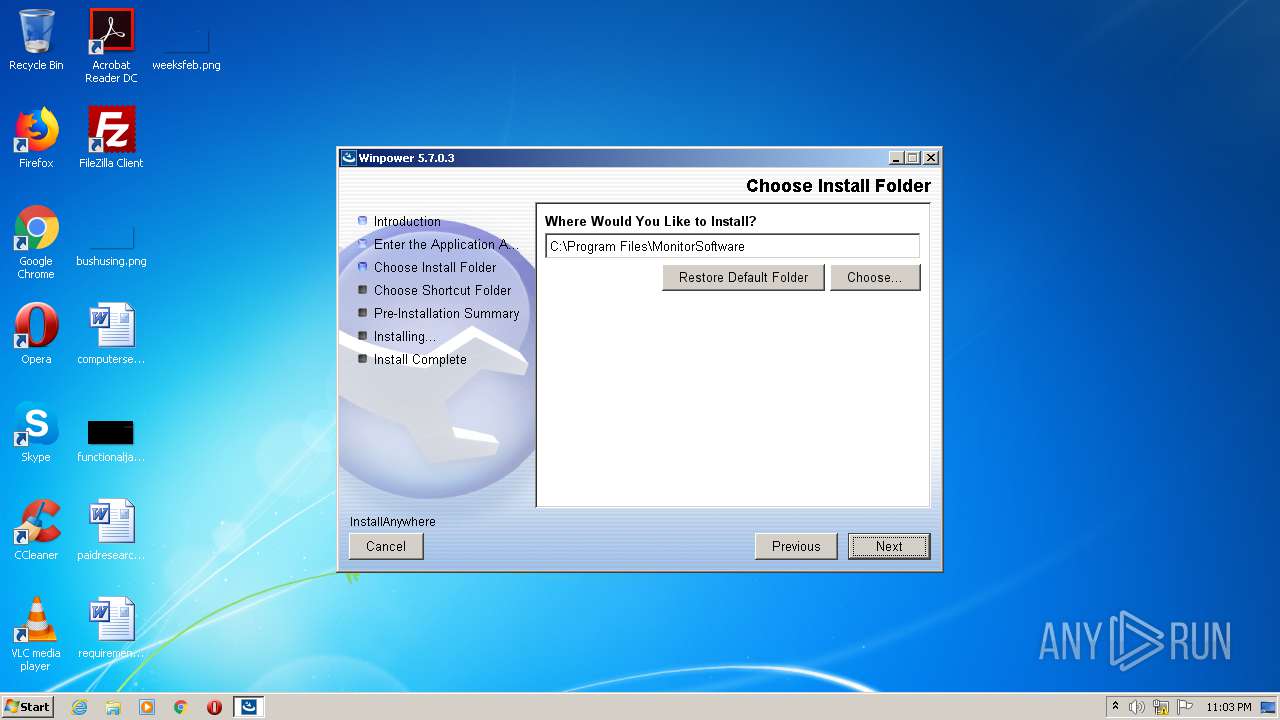
Task: Show hidden system tray icons
Action: pyautogui.click(x=1116, y=707)
